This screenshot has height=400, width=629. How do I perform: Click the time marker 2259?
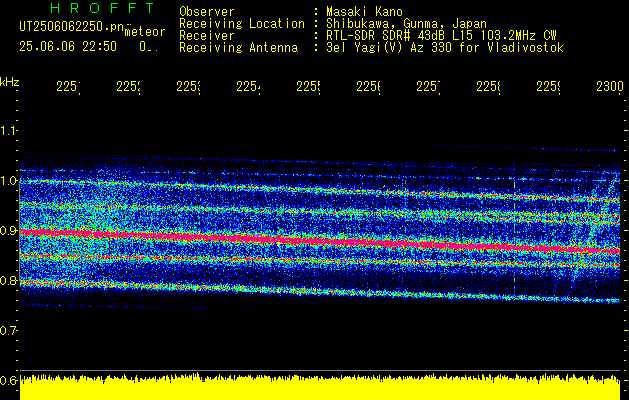[549, 87]
